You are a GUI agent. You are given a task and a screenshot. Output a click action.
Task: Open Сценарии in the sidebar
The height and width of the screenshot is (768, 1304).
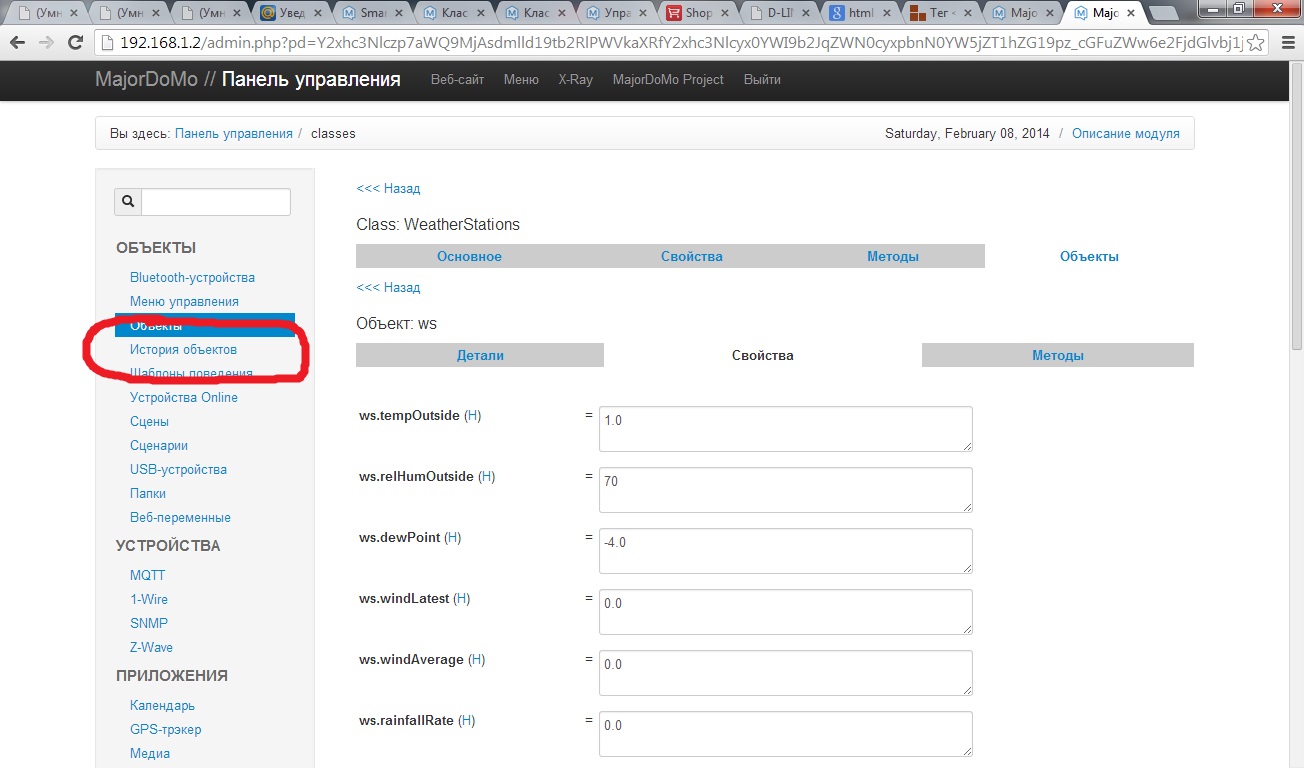(x=159, y=445)
